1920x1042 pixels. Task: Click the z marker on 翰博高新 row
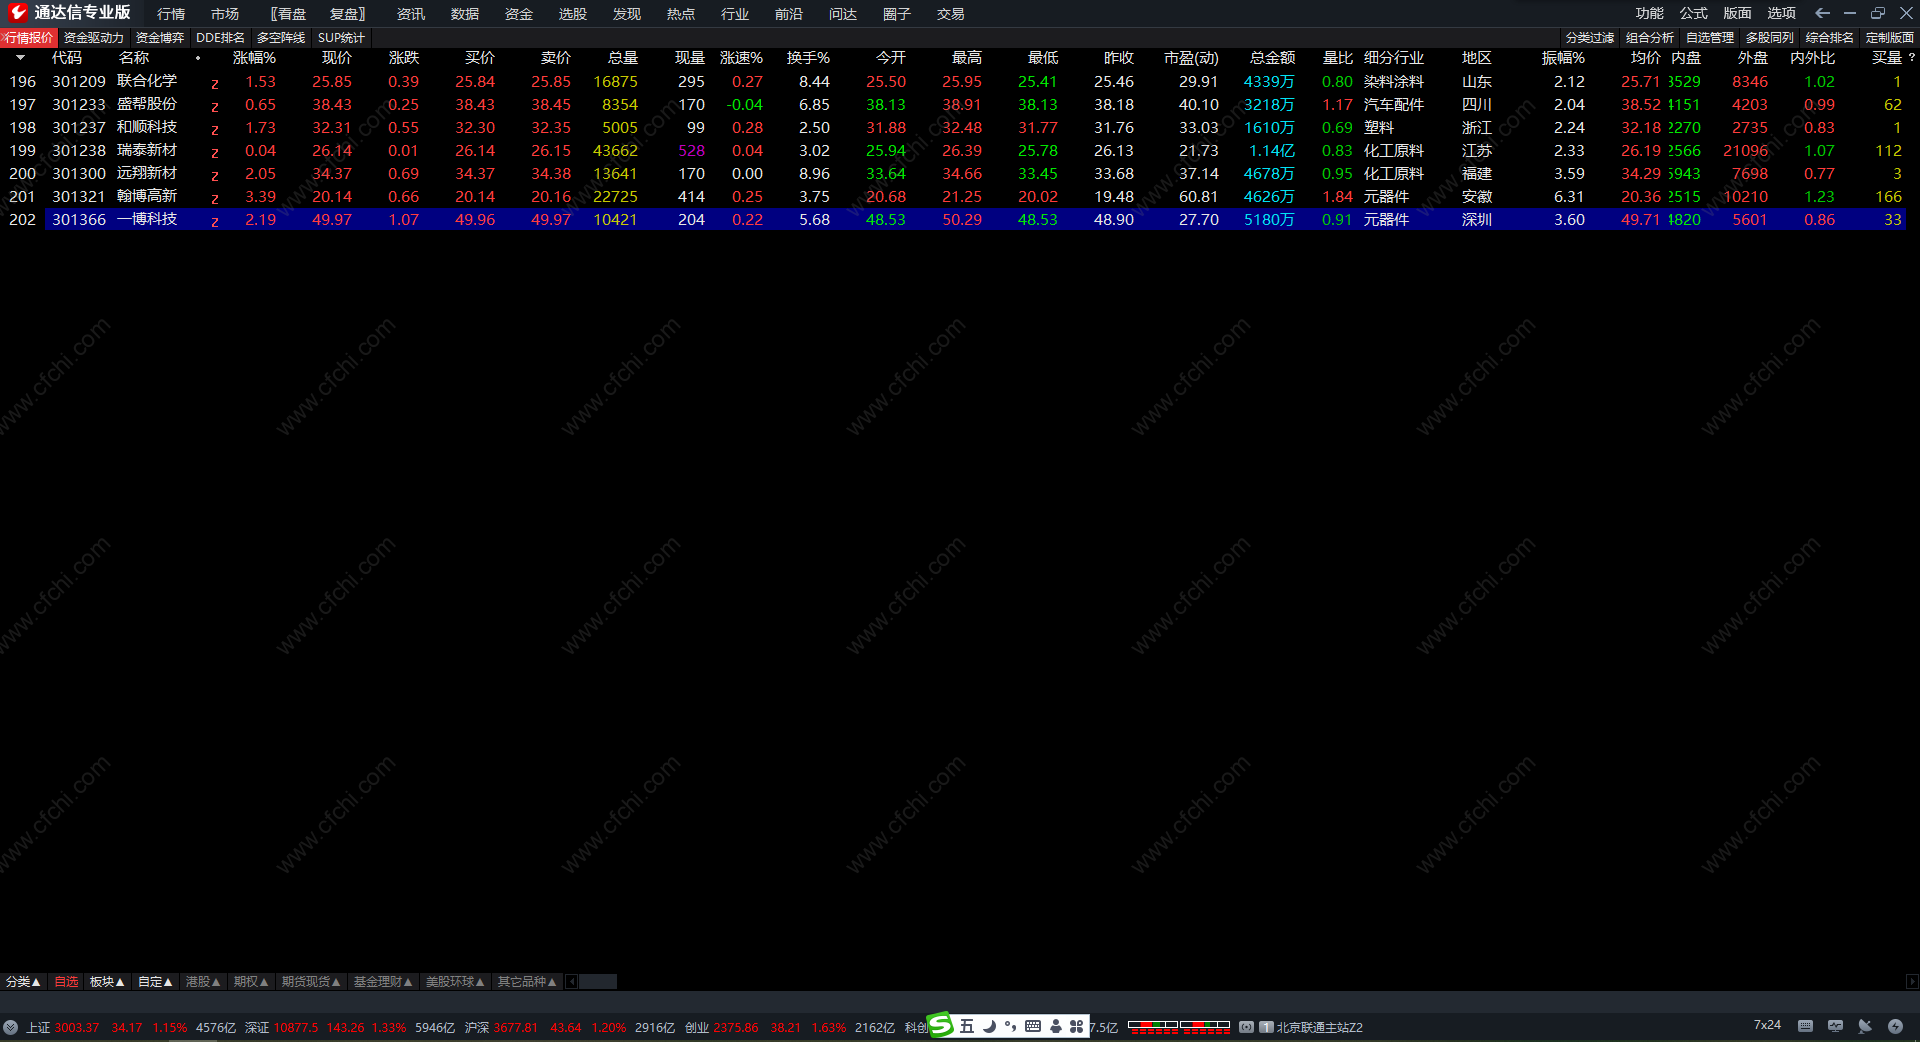[215, 198]
